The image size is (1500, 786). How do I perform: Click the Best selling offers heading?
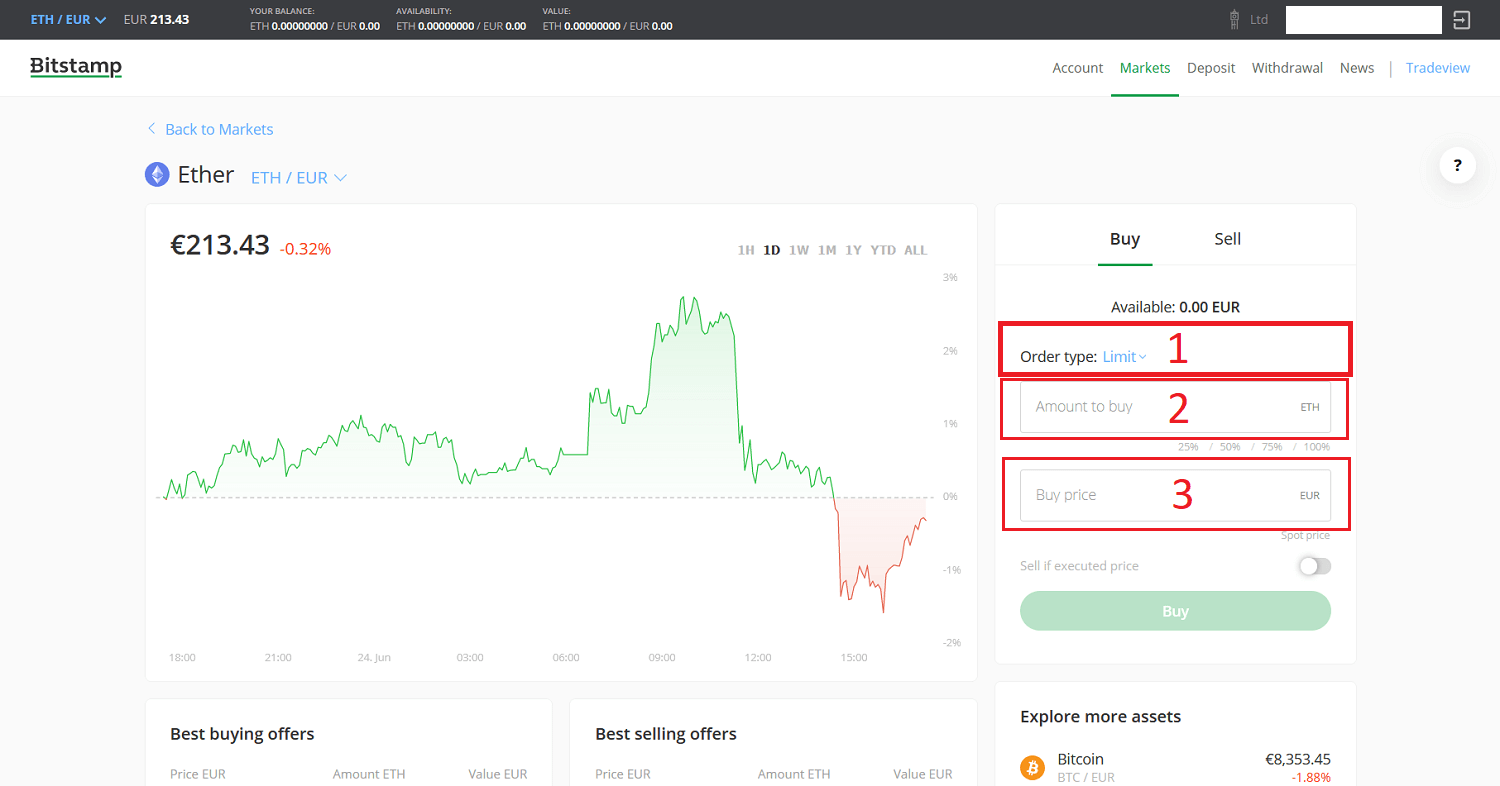coord(666,734)
